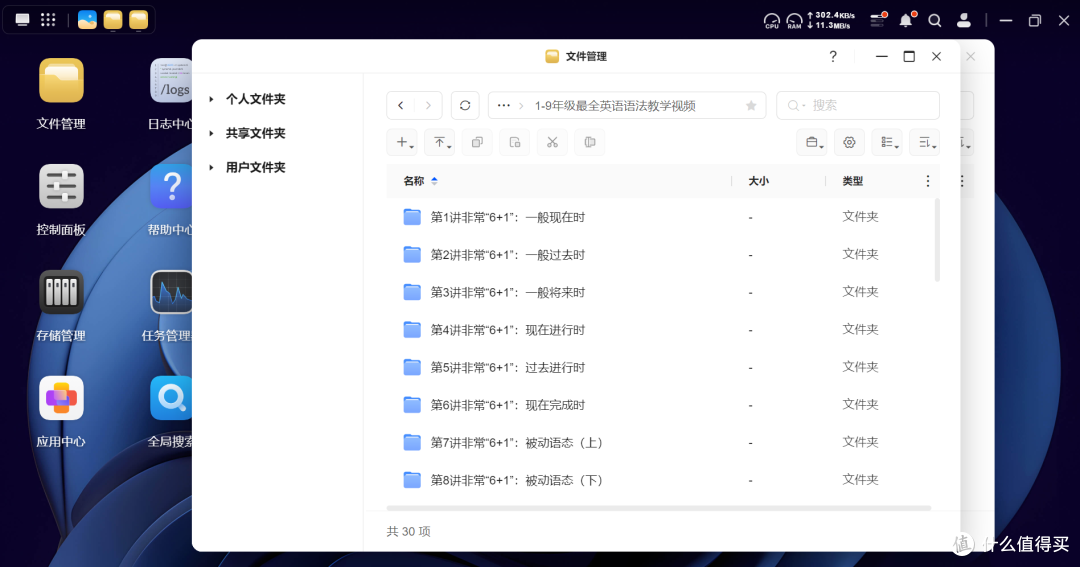
Task: Select 共享文件夹 in the sidebar
Action: 256,133
